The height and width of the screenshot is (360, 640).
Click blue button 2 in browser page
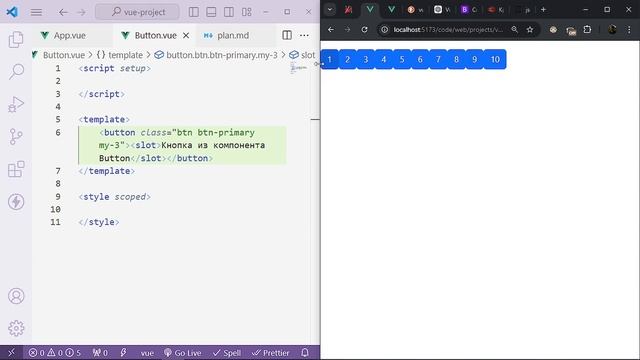click(x=348, y=60)
